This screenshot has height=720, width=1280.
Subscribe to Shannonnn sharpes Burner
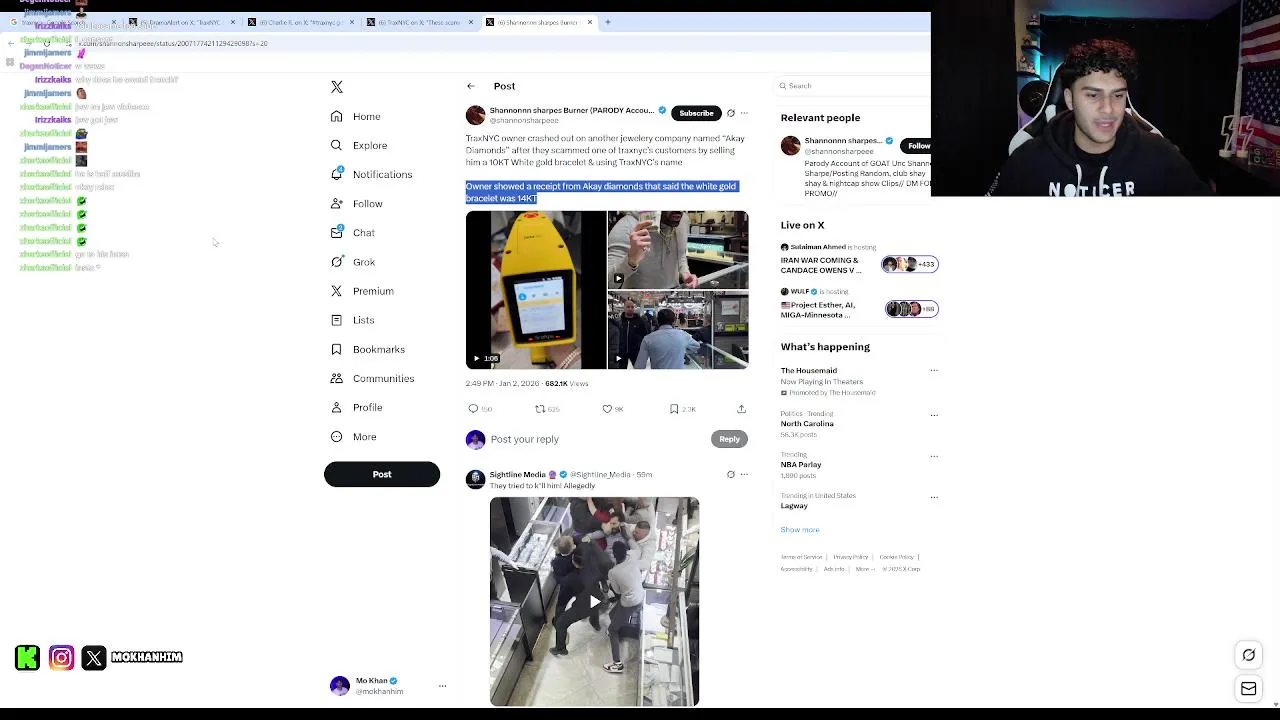pyautogui.click(x=696, y=113)
